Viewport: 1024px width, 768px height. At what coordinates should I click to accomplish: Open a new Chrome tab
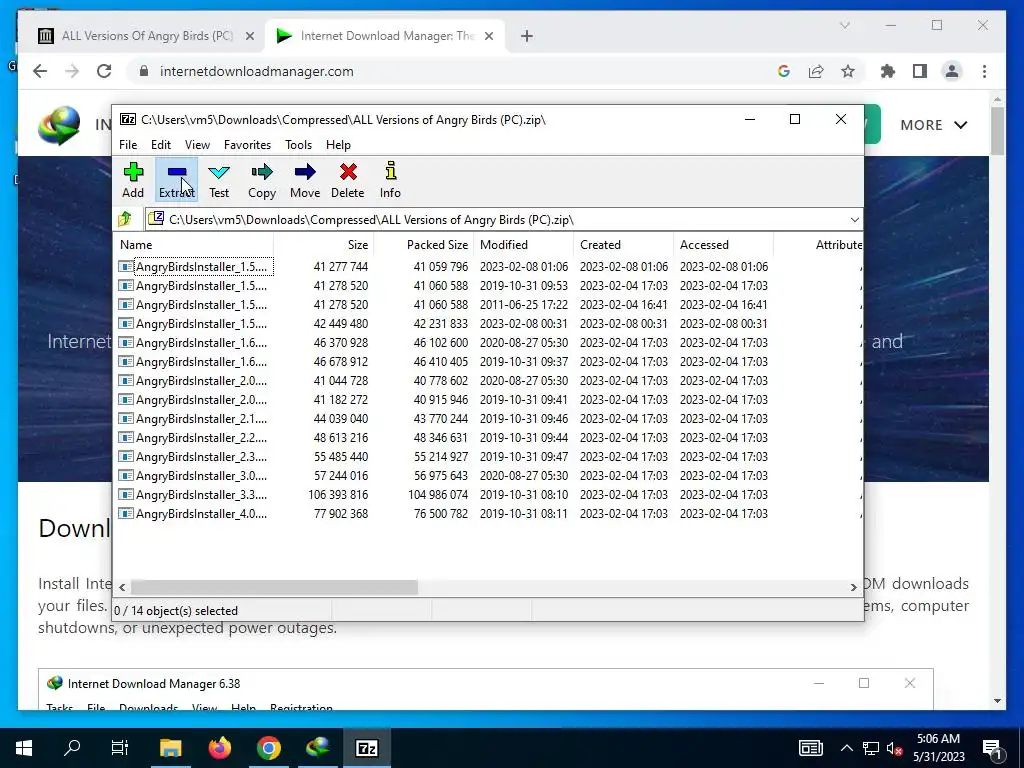point(527,36)
